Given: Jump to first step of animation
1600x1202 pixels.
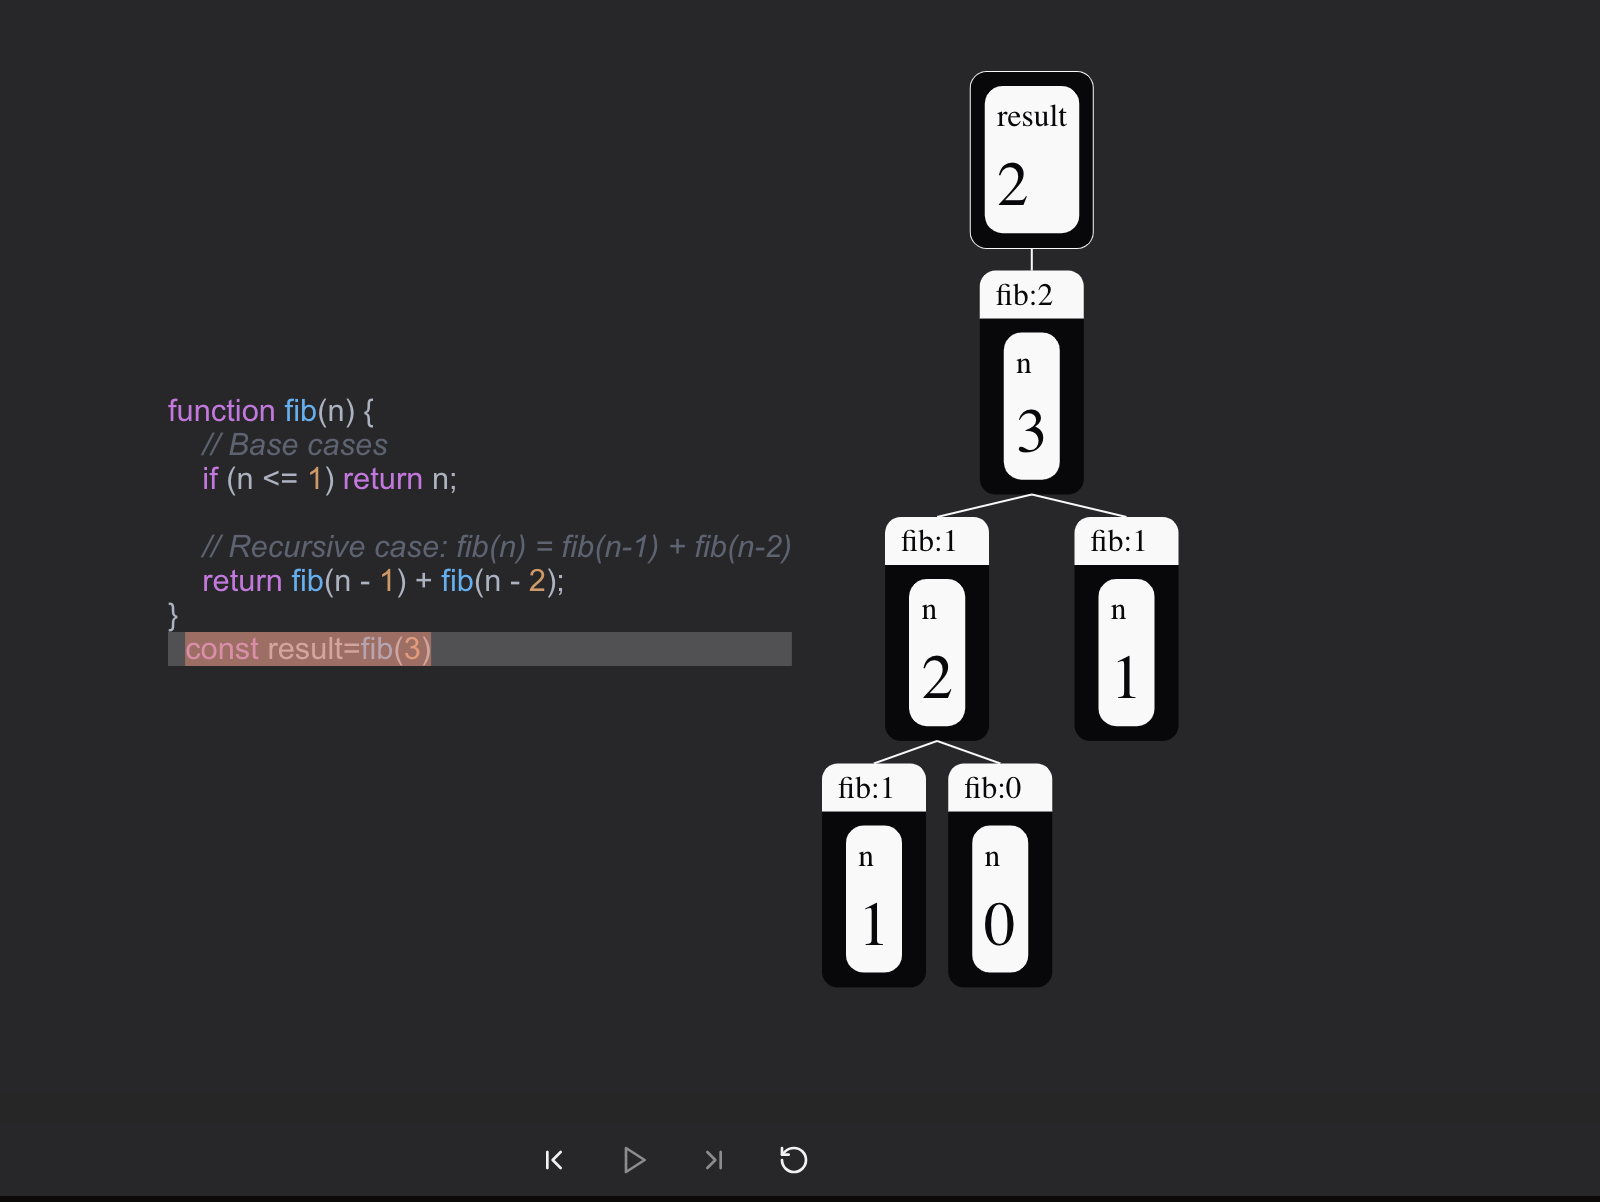Looking at the screenshot, I should tap(554, 1160).
